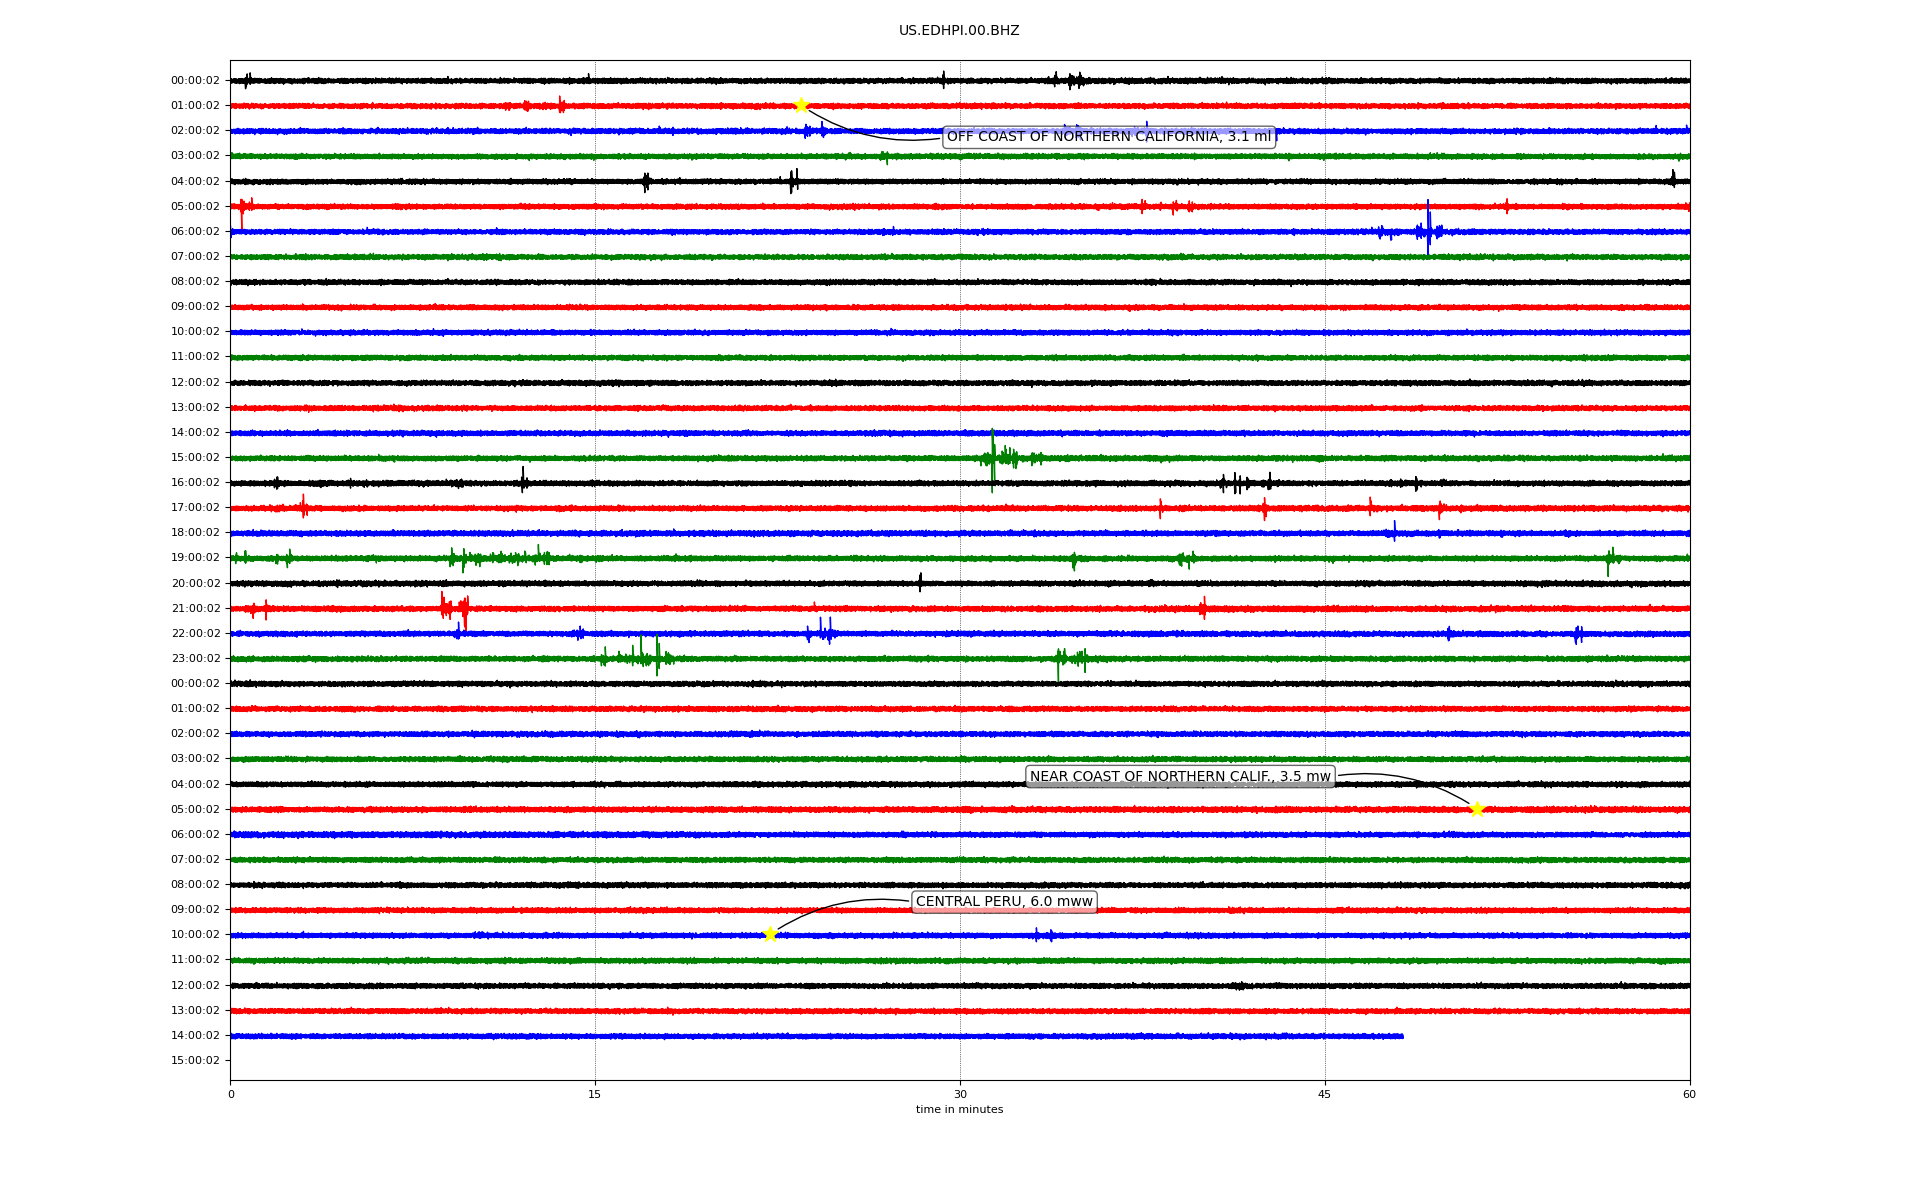
Task: Click the yellow star for the Near Coast Northern Calif. event
Action: (x=1477, y=809)
